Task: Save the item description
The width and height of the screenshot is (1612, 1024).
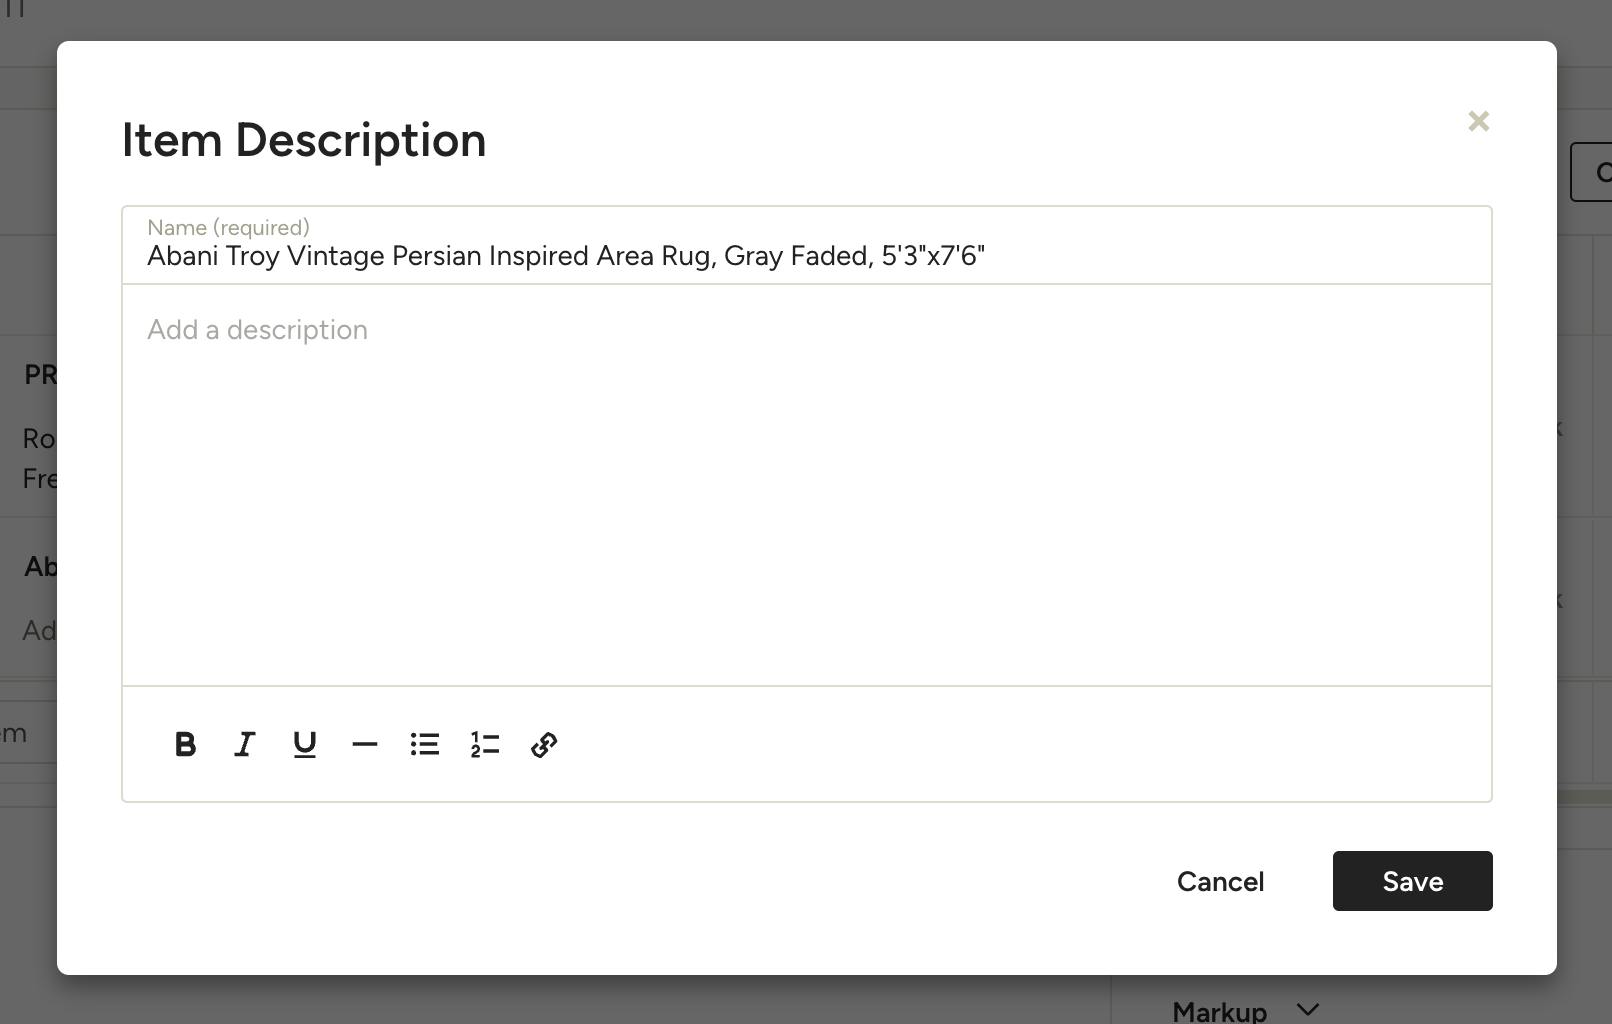Action: 1412,881
